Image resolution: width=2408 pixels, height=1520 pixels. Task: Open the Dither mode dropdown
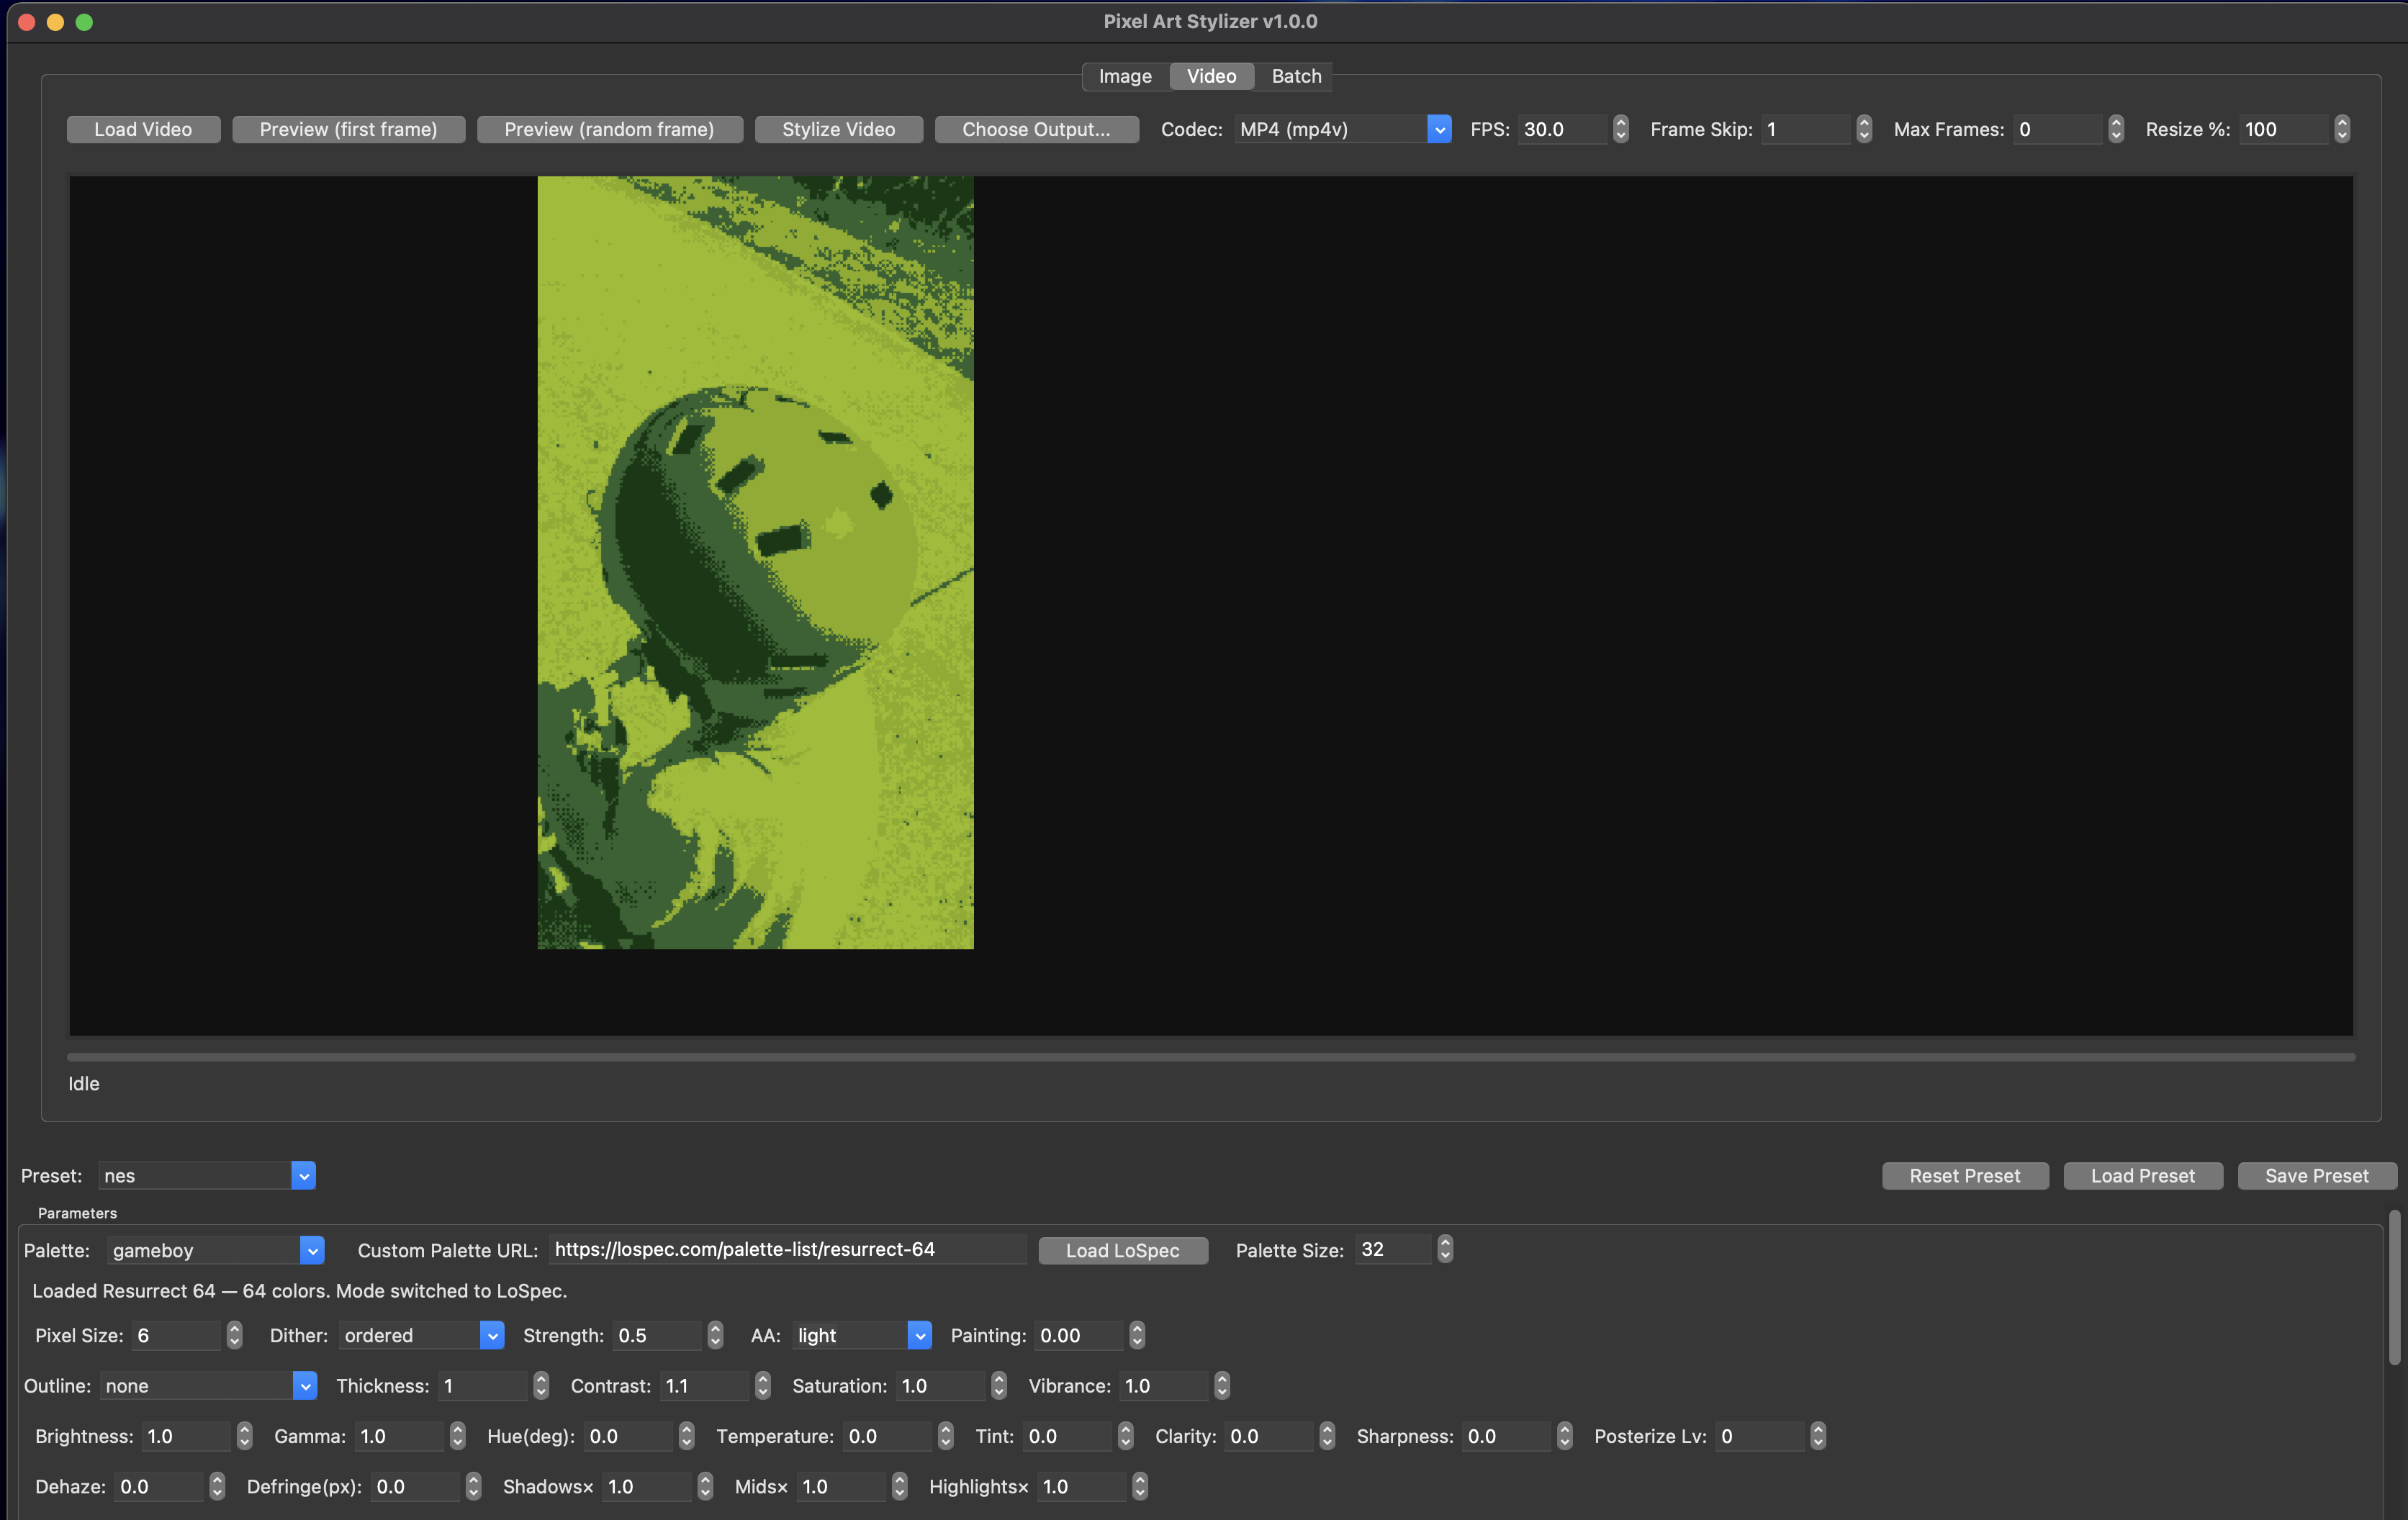(421, 1335)
